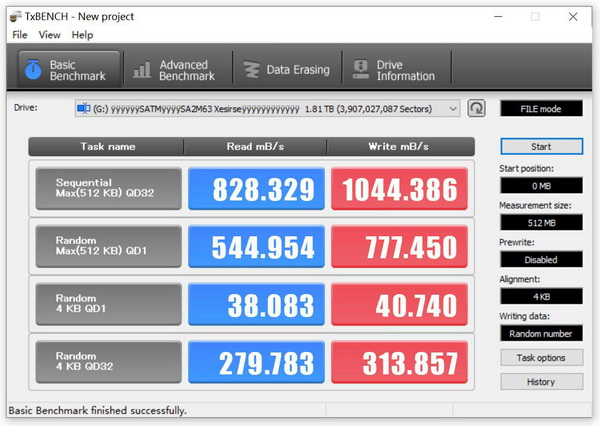Screen dimensions: 600x426
Task: Click the status text Basic Benchmark finished successfully
Action: point(98,410)
